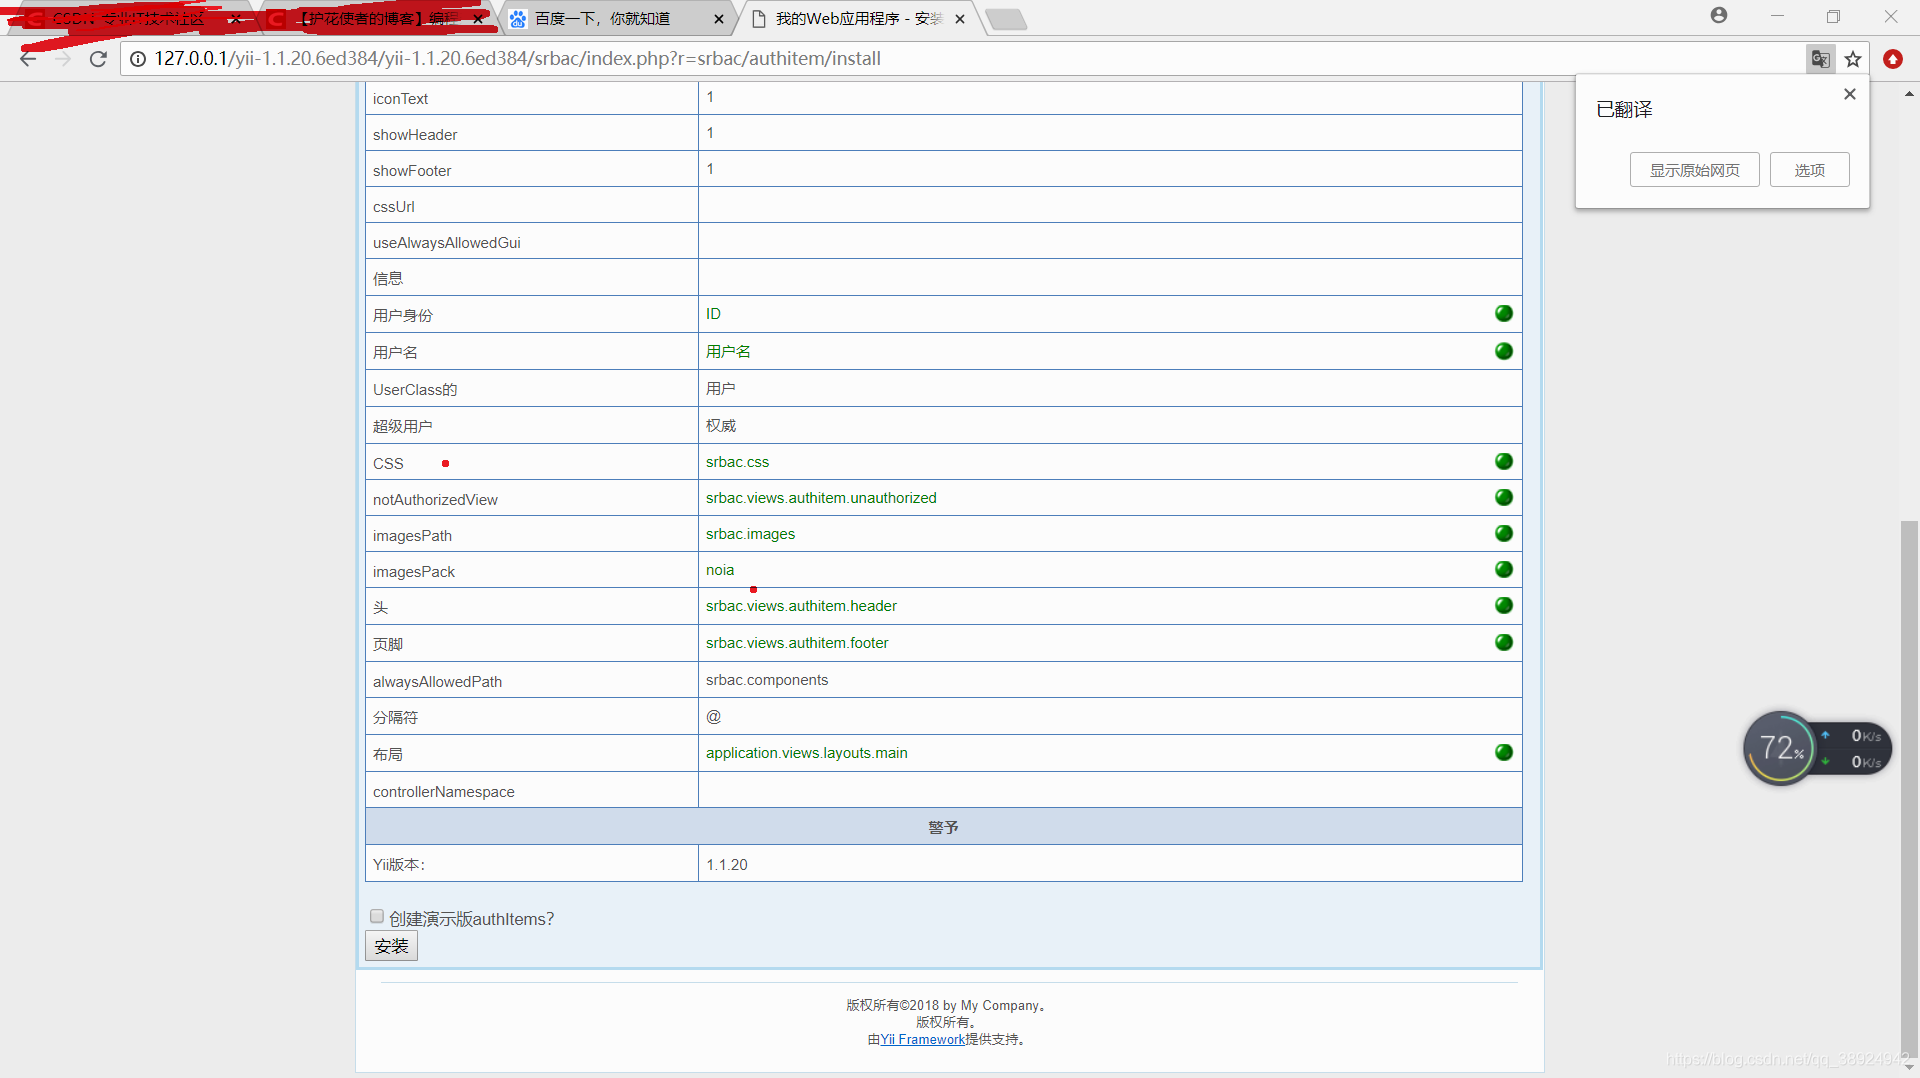Click the 已翻译 popup title
Viewport: 1920px width, 1078px height.
(x=1624, y=110)
